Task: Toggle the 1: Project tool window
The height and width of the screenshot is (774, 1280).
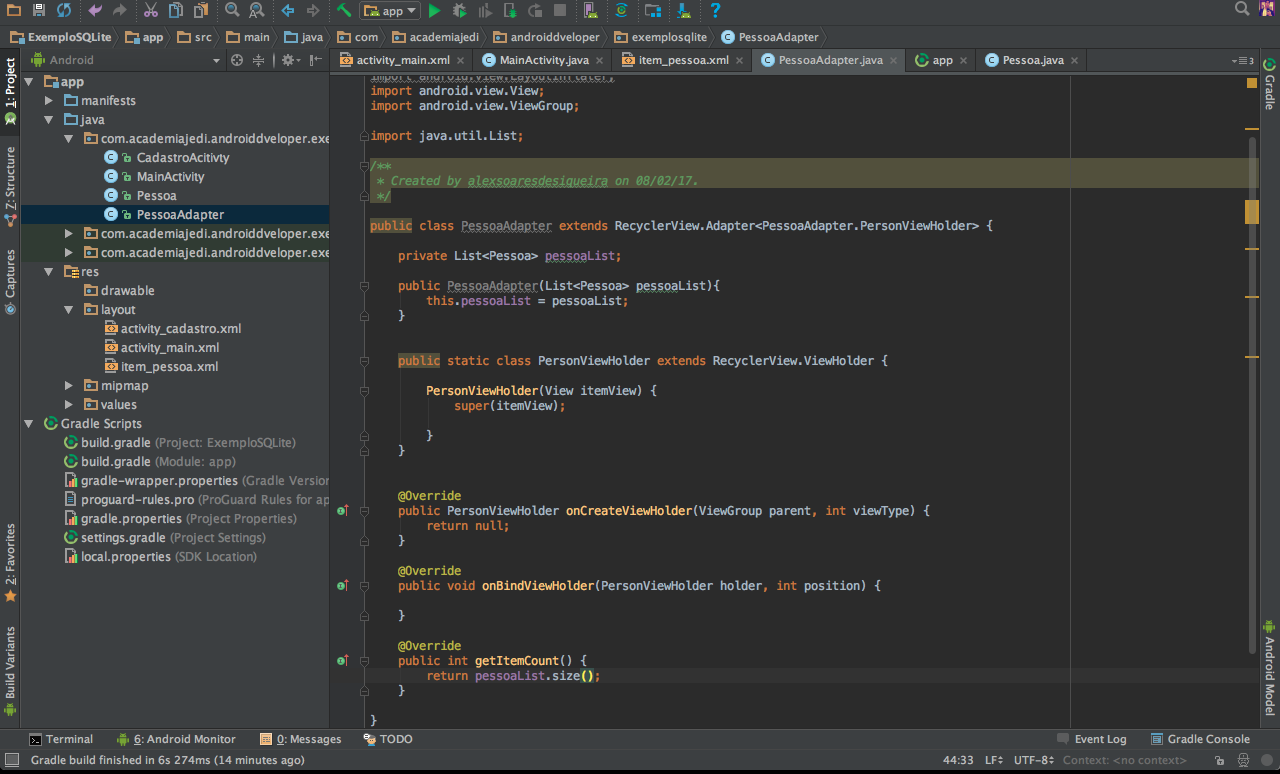Action: 10,90
